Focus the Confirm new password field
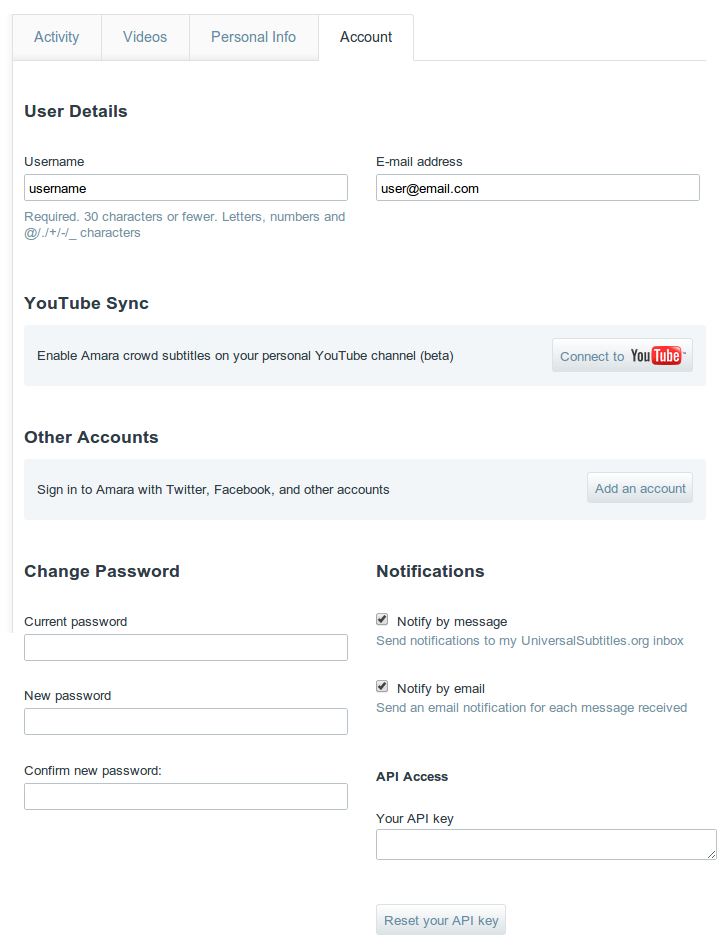 (x=186, y=796)
